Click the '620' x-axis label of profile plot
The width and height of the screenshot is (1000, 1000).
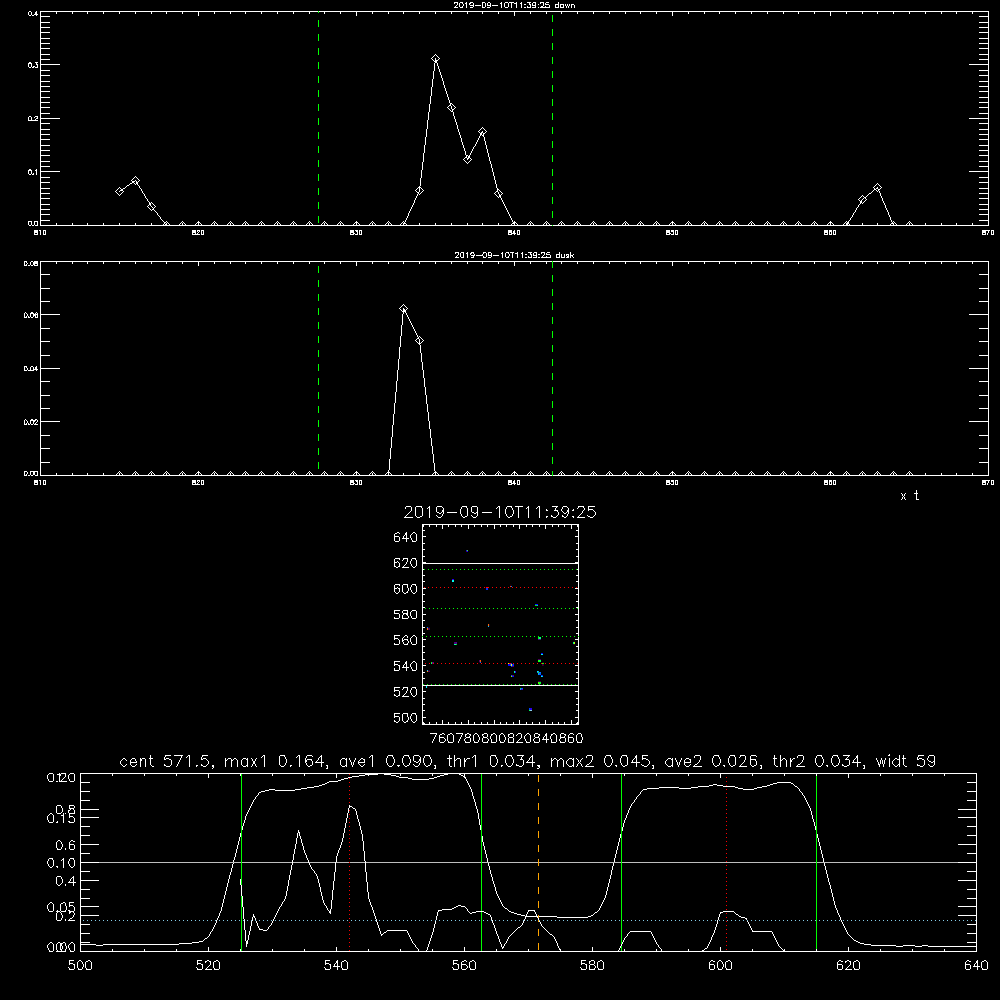tap(848, 966)
